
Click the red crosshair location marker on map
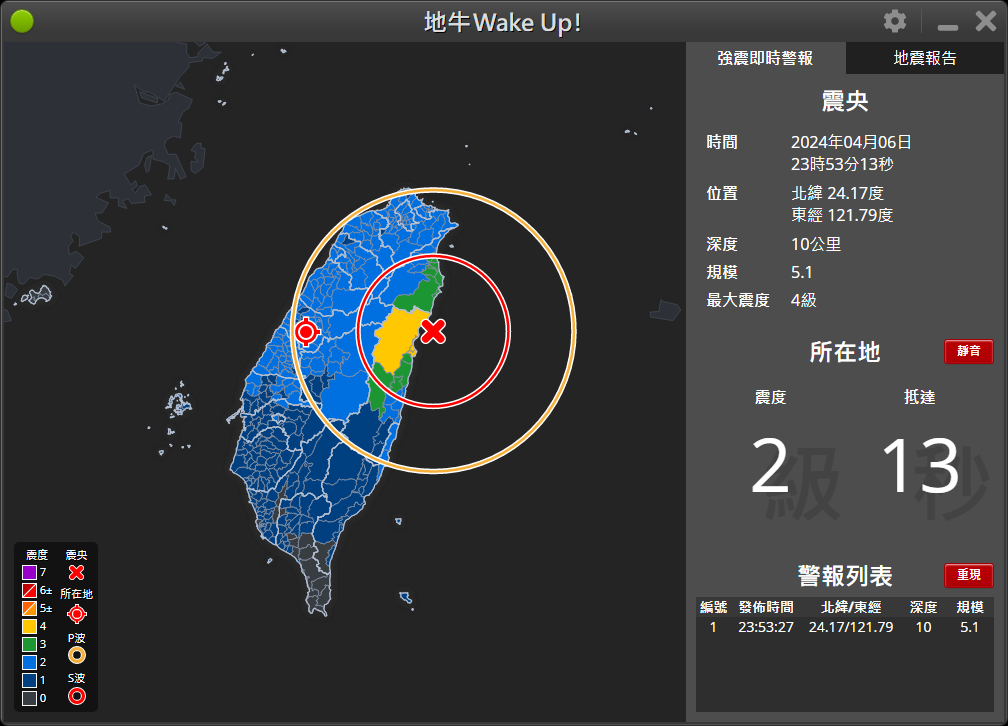307,332
